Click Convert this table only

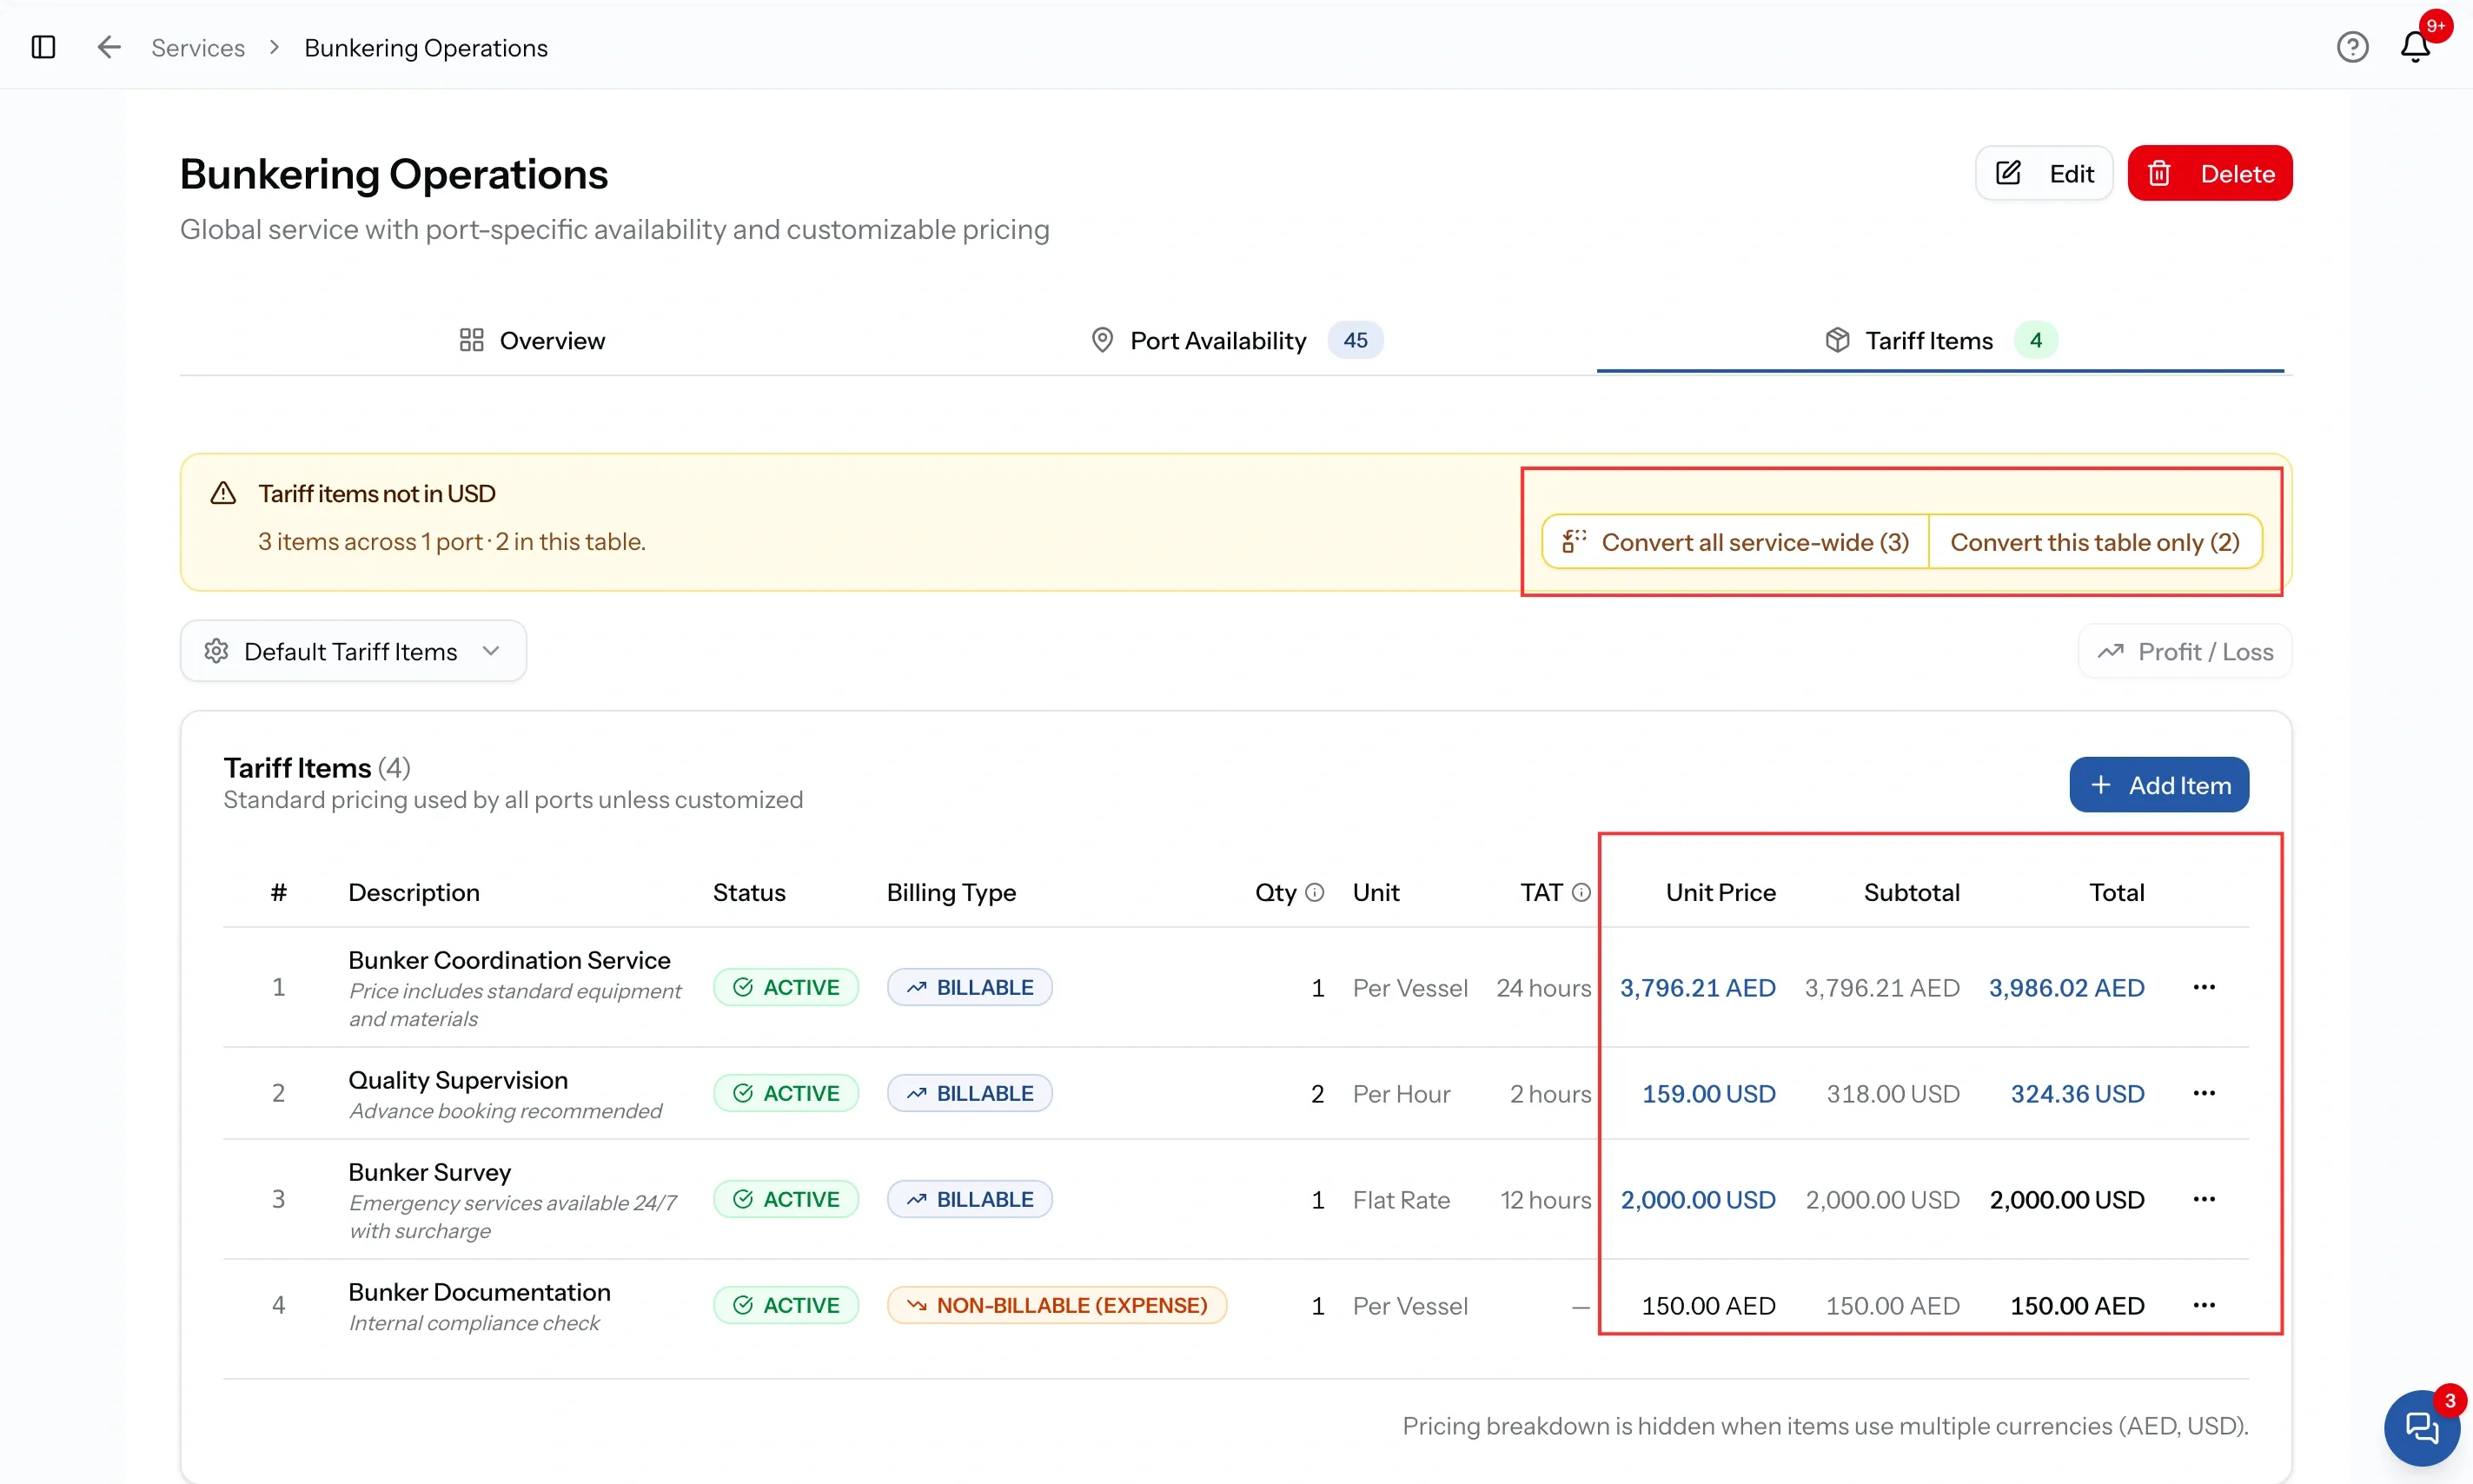click(2094, 541)
